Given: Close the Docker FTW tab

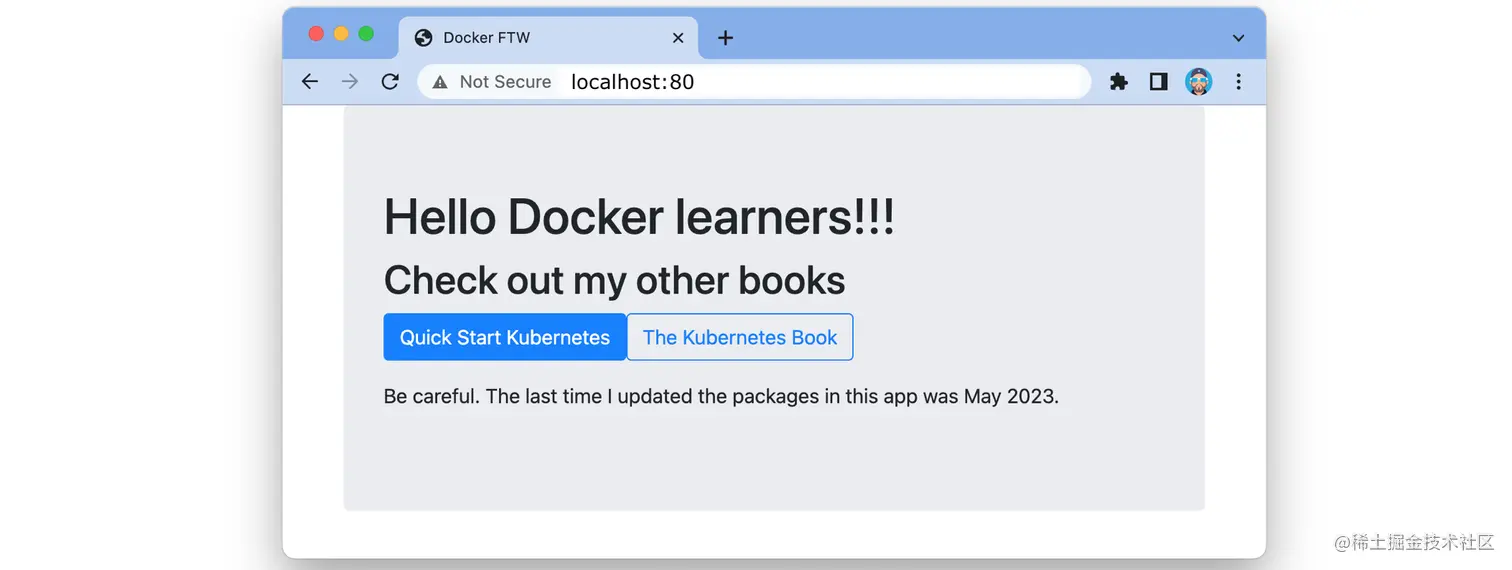Looking at the screenshot, I should click(x=678, y=38).
